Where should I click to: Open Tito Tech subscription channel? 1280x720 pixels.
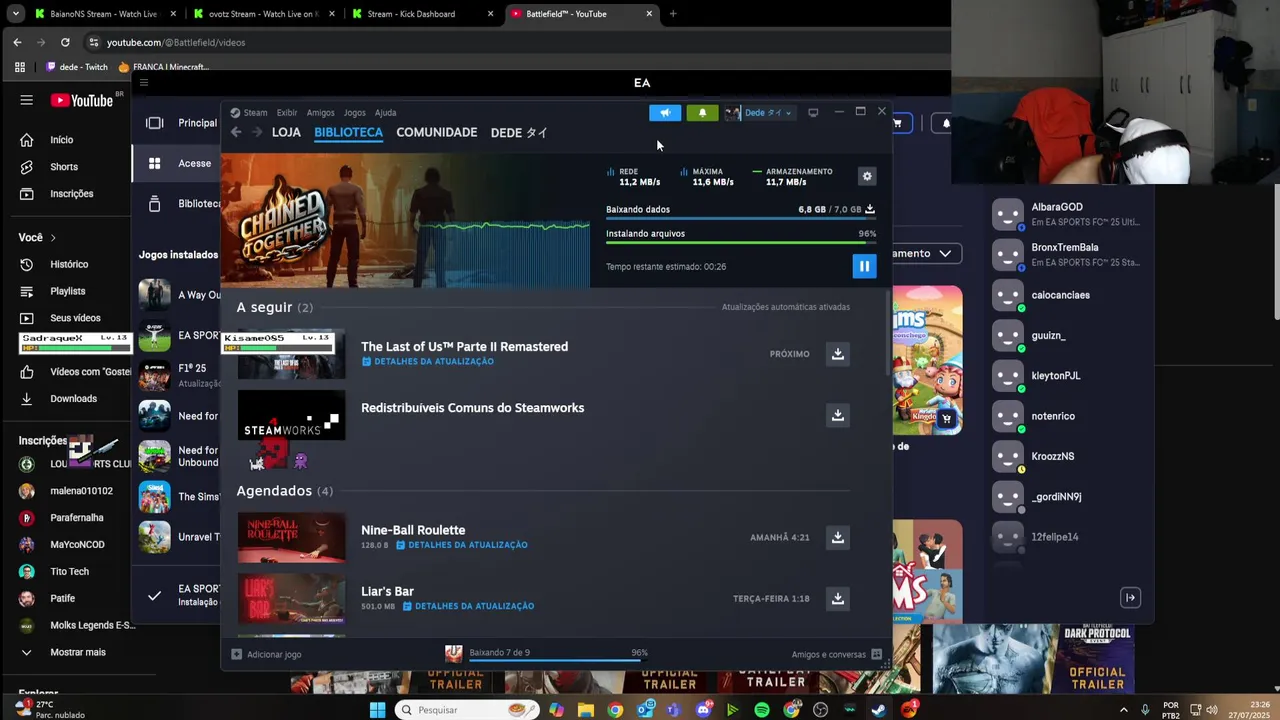[x=68, y=571]
